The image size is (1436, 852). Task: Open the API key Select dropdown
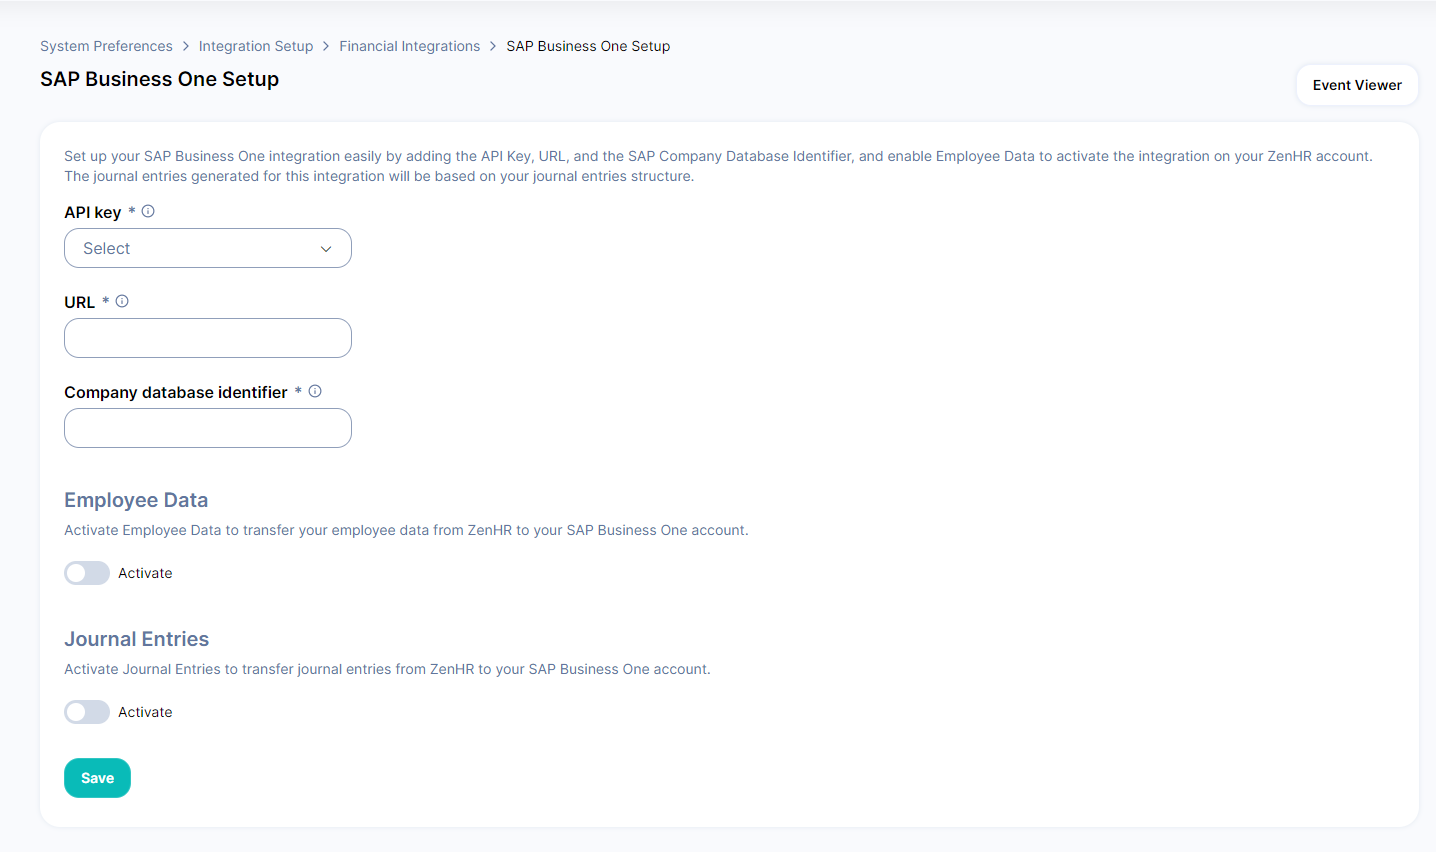pyautogui.click(x=208, y=248)
